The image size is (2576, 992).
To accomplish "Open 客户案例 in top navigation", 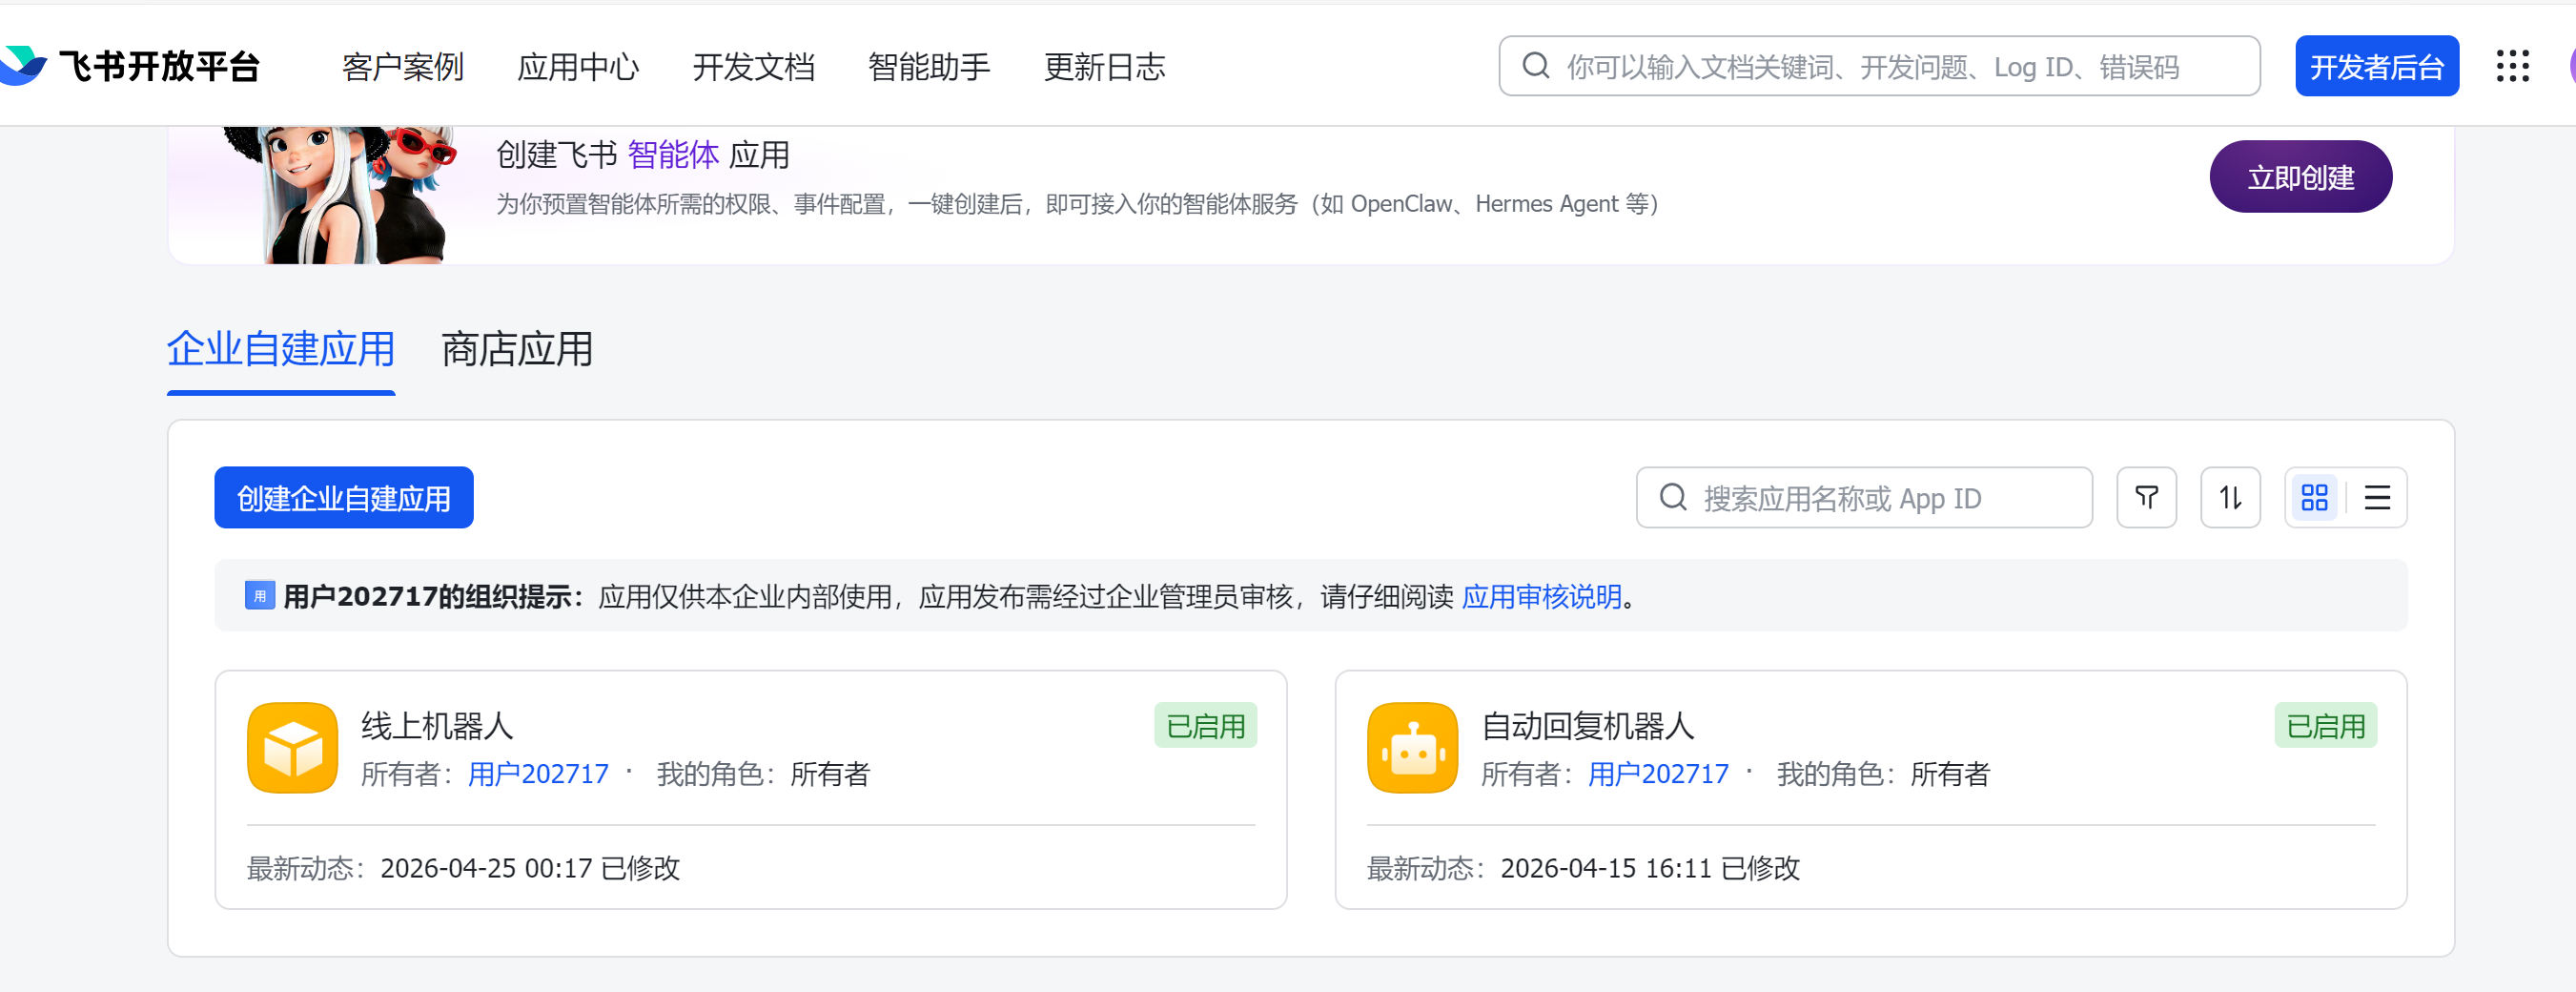I will pos(402,67).
